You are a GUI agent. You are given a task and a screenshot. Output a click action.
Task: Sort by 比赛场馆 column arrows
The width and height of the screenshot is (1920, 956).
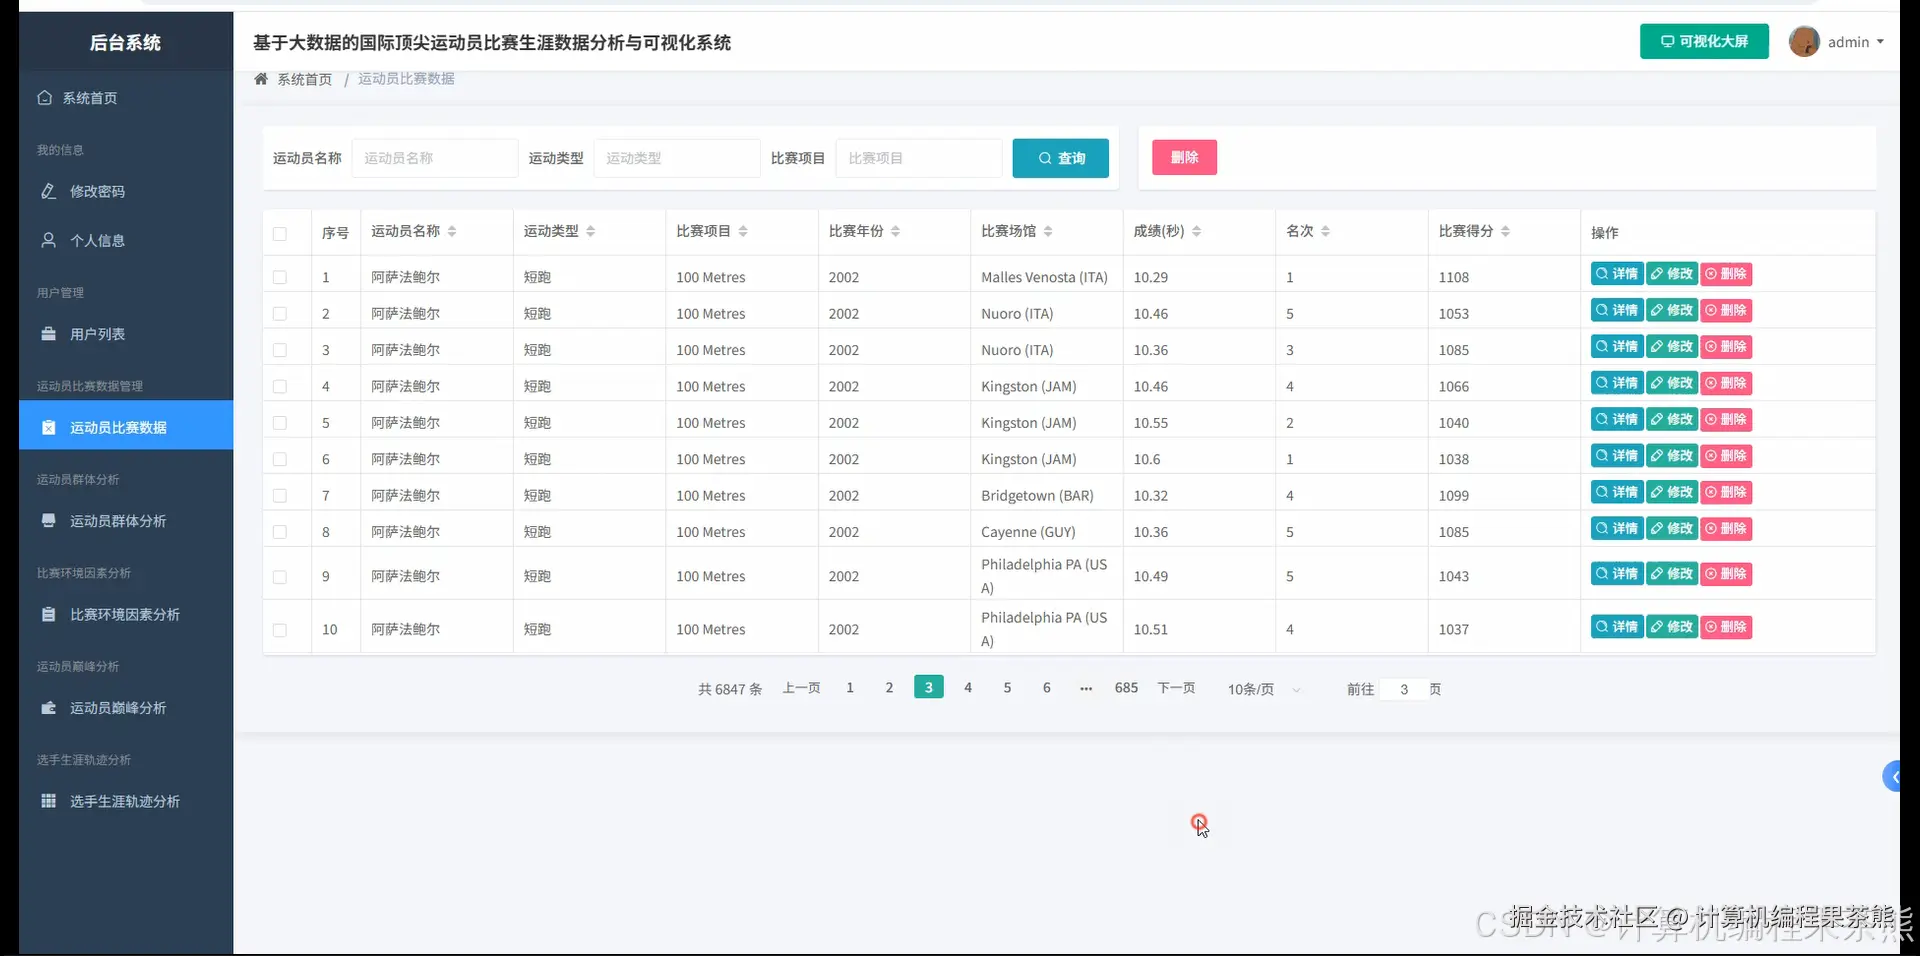1048,231
